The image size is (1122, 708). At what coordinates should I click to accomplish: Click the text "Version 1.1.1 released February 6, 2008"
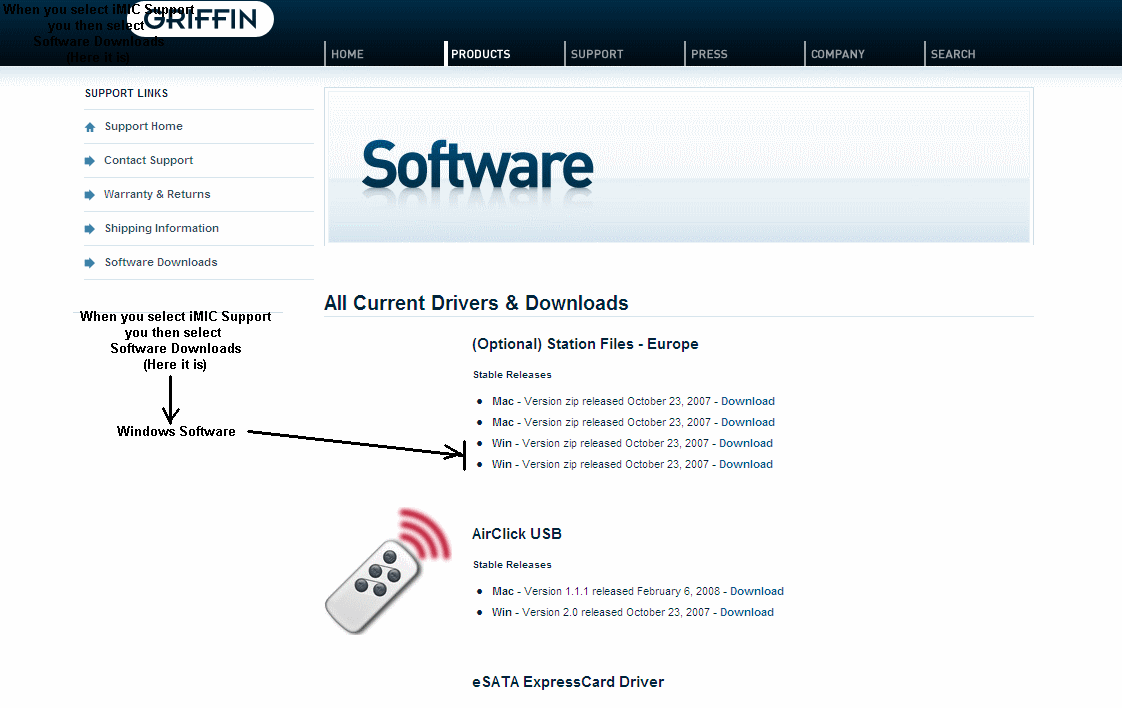tap(622, 591)
